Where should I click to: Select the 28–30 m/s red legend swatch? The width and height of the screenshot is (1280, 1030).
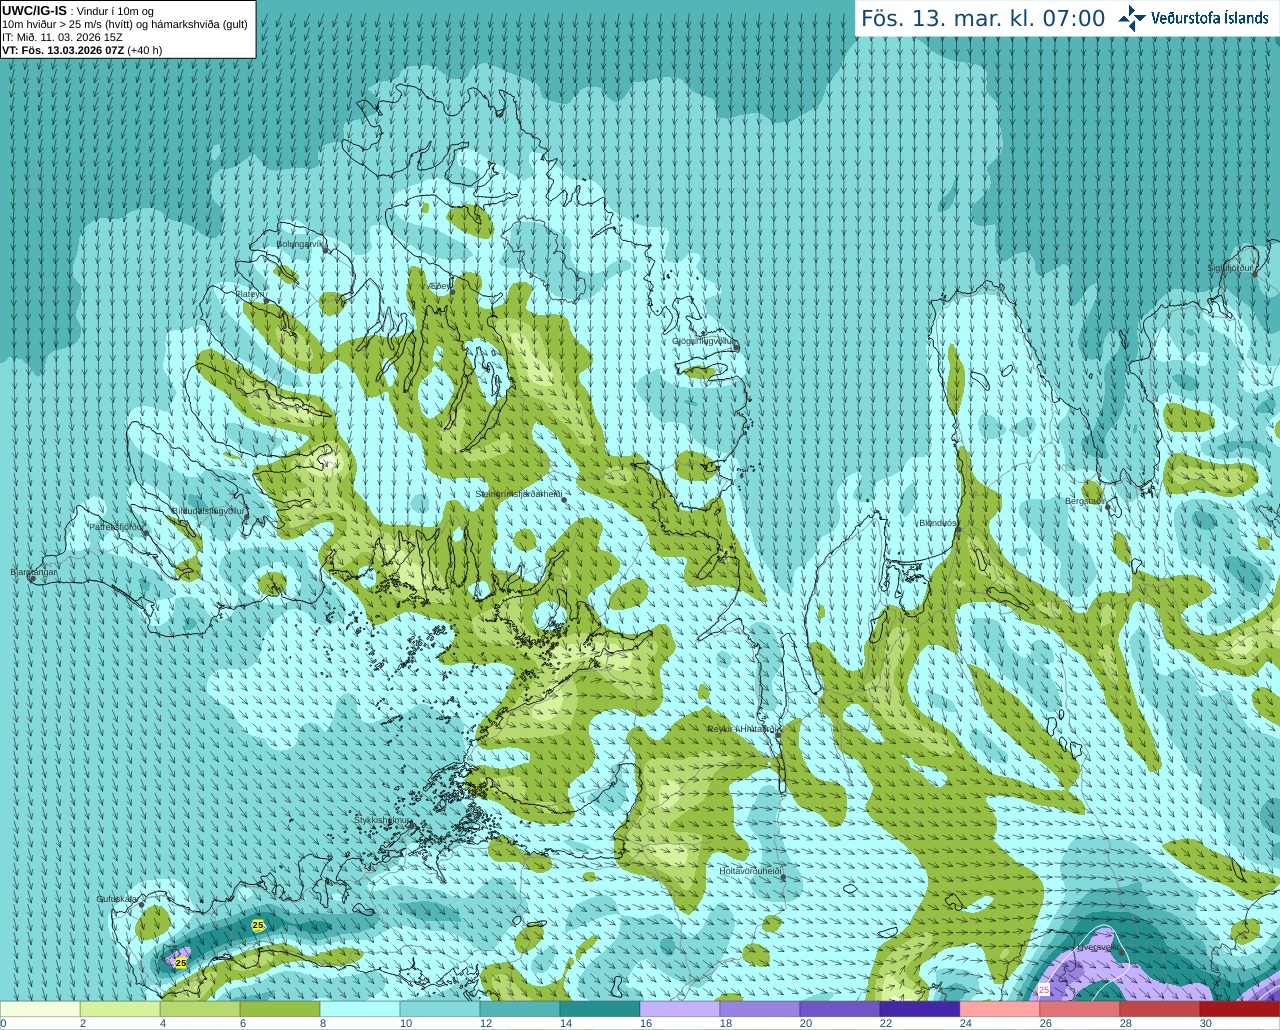(1160, 1009)
